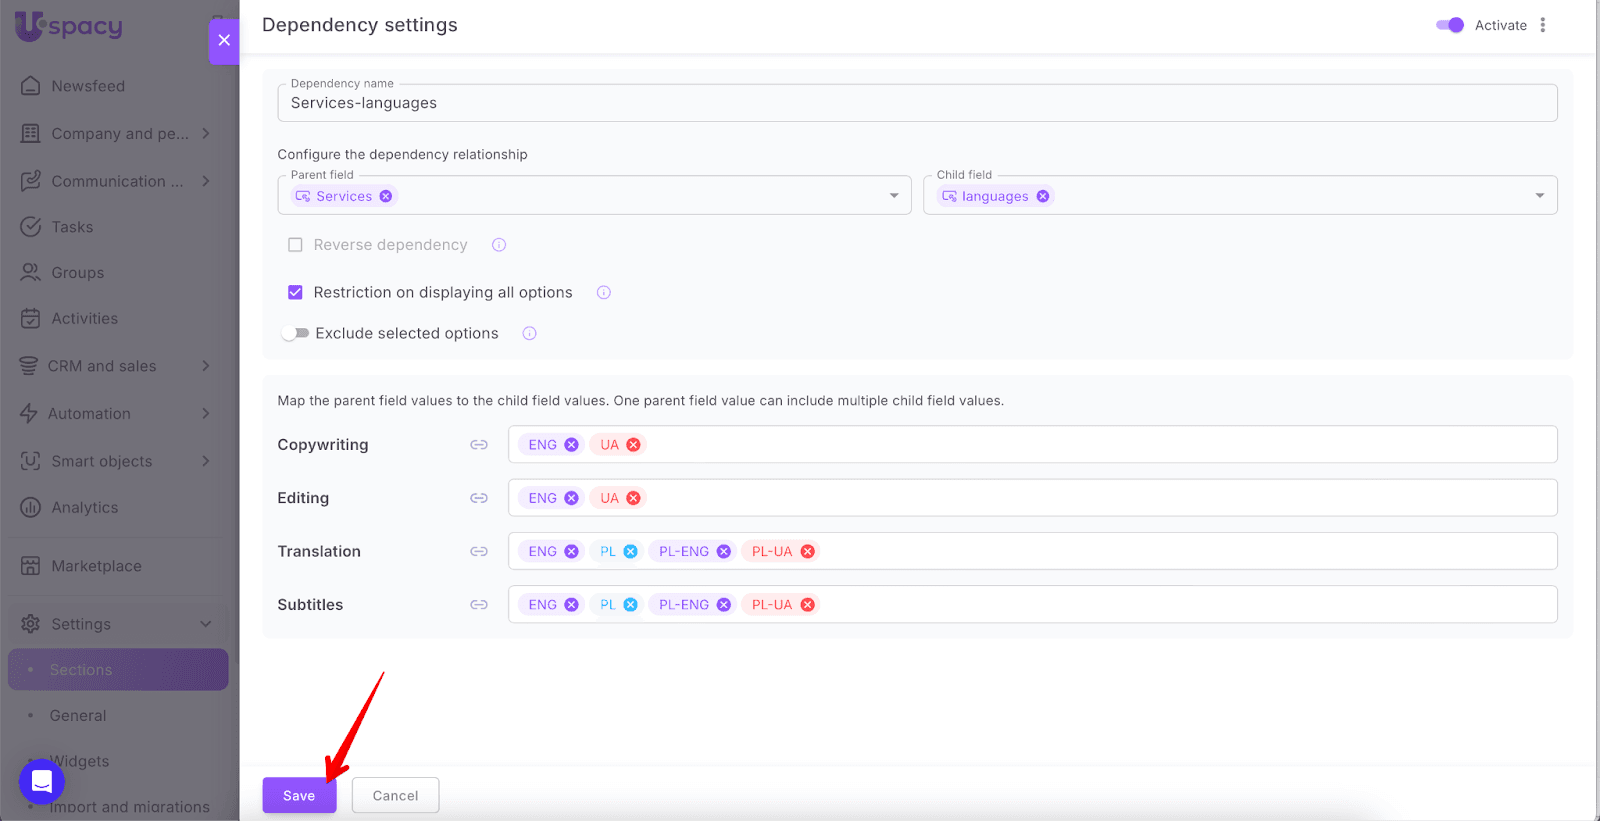Remove Services from Parent field
The width and height of the screenshot is (1600, 821).
[386, 196]
